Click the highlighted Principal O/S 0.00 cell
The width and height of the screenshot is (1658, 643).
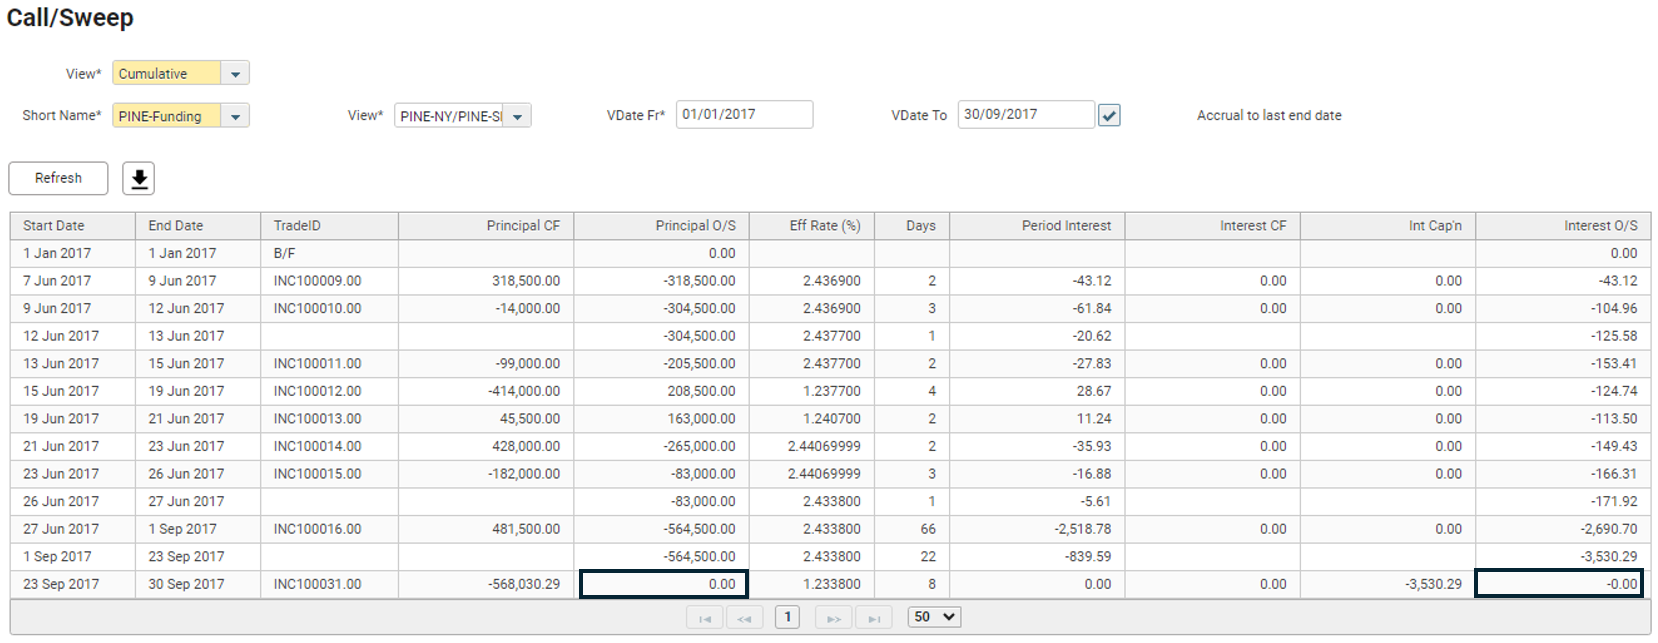[x=663, y=584]
